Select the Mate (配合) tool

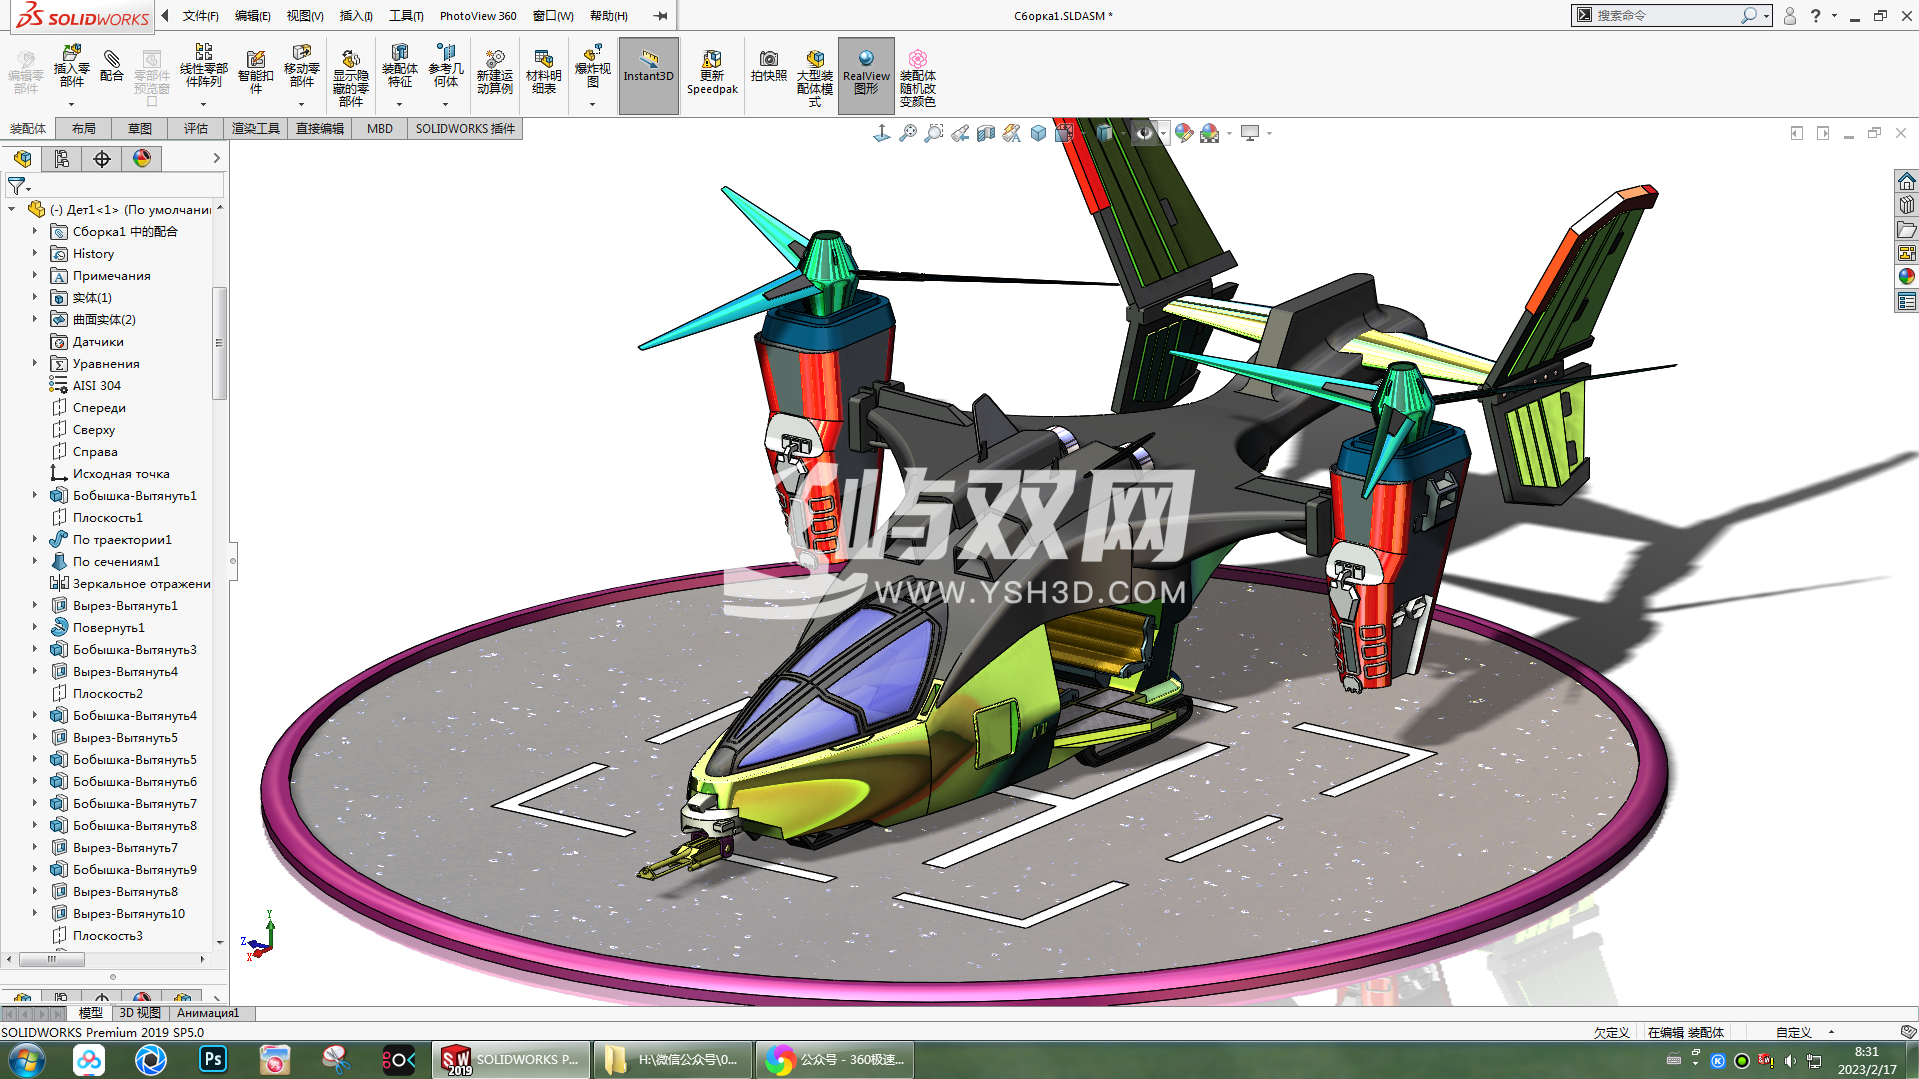[x=112, y=66]
